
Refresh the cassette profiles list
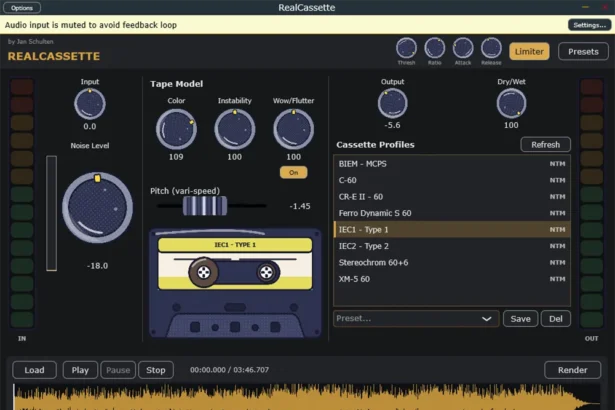[545, 144]
